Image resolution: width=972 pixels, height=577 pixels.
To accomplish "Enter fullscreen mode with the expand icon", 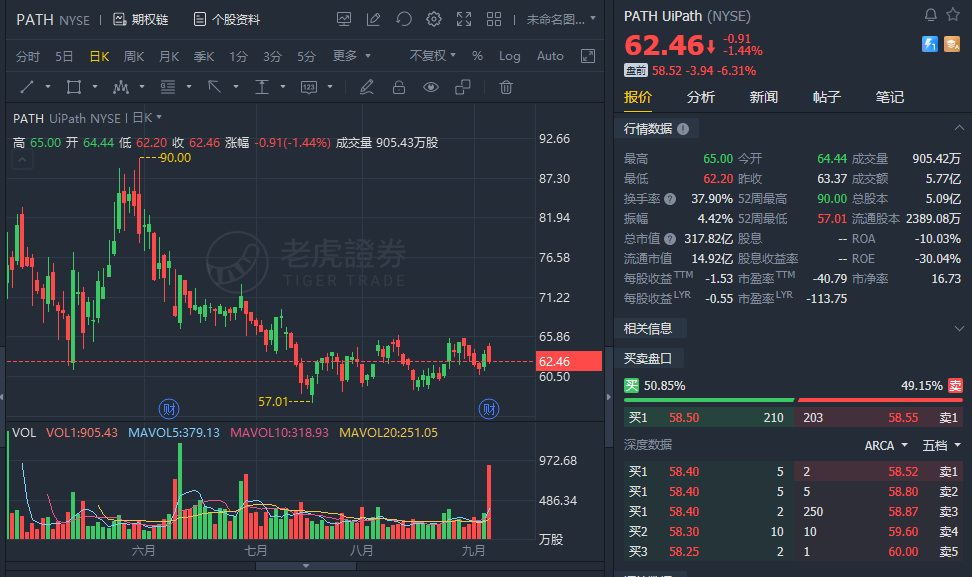I will click(464, 19).
